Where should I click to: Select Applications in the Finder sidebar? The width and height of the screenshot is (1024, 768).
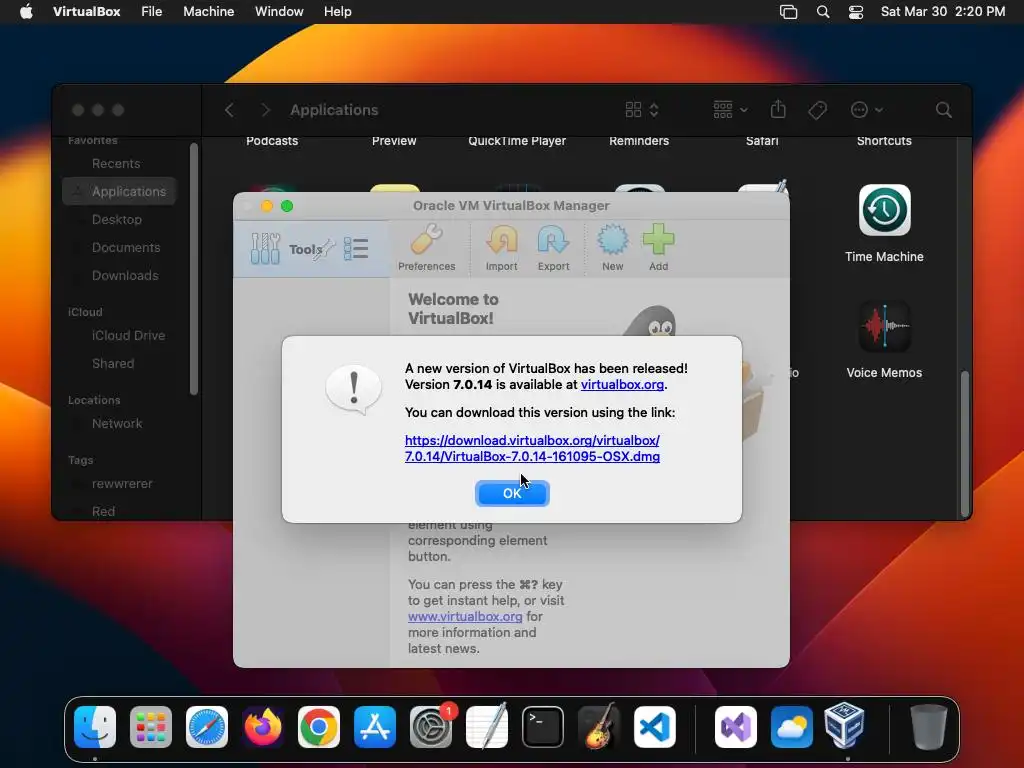pos(120,191)
